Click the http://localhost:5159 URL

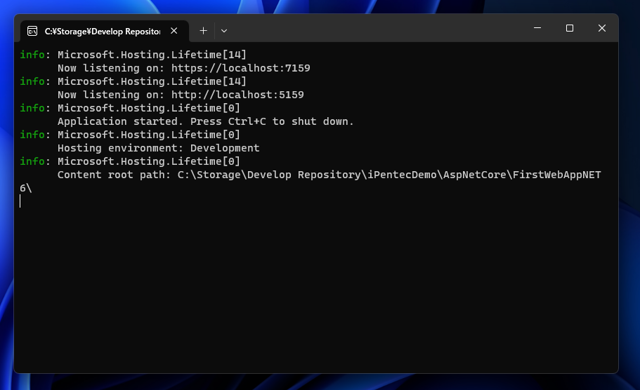click(x=237, y=95)
